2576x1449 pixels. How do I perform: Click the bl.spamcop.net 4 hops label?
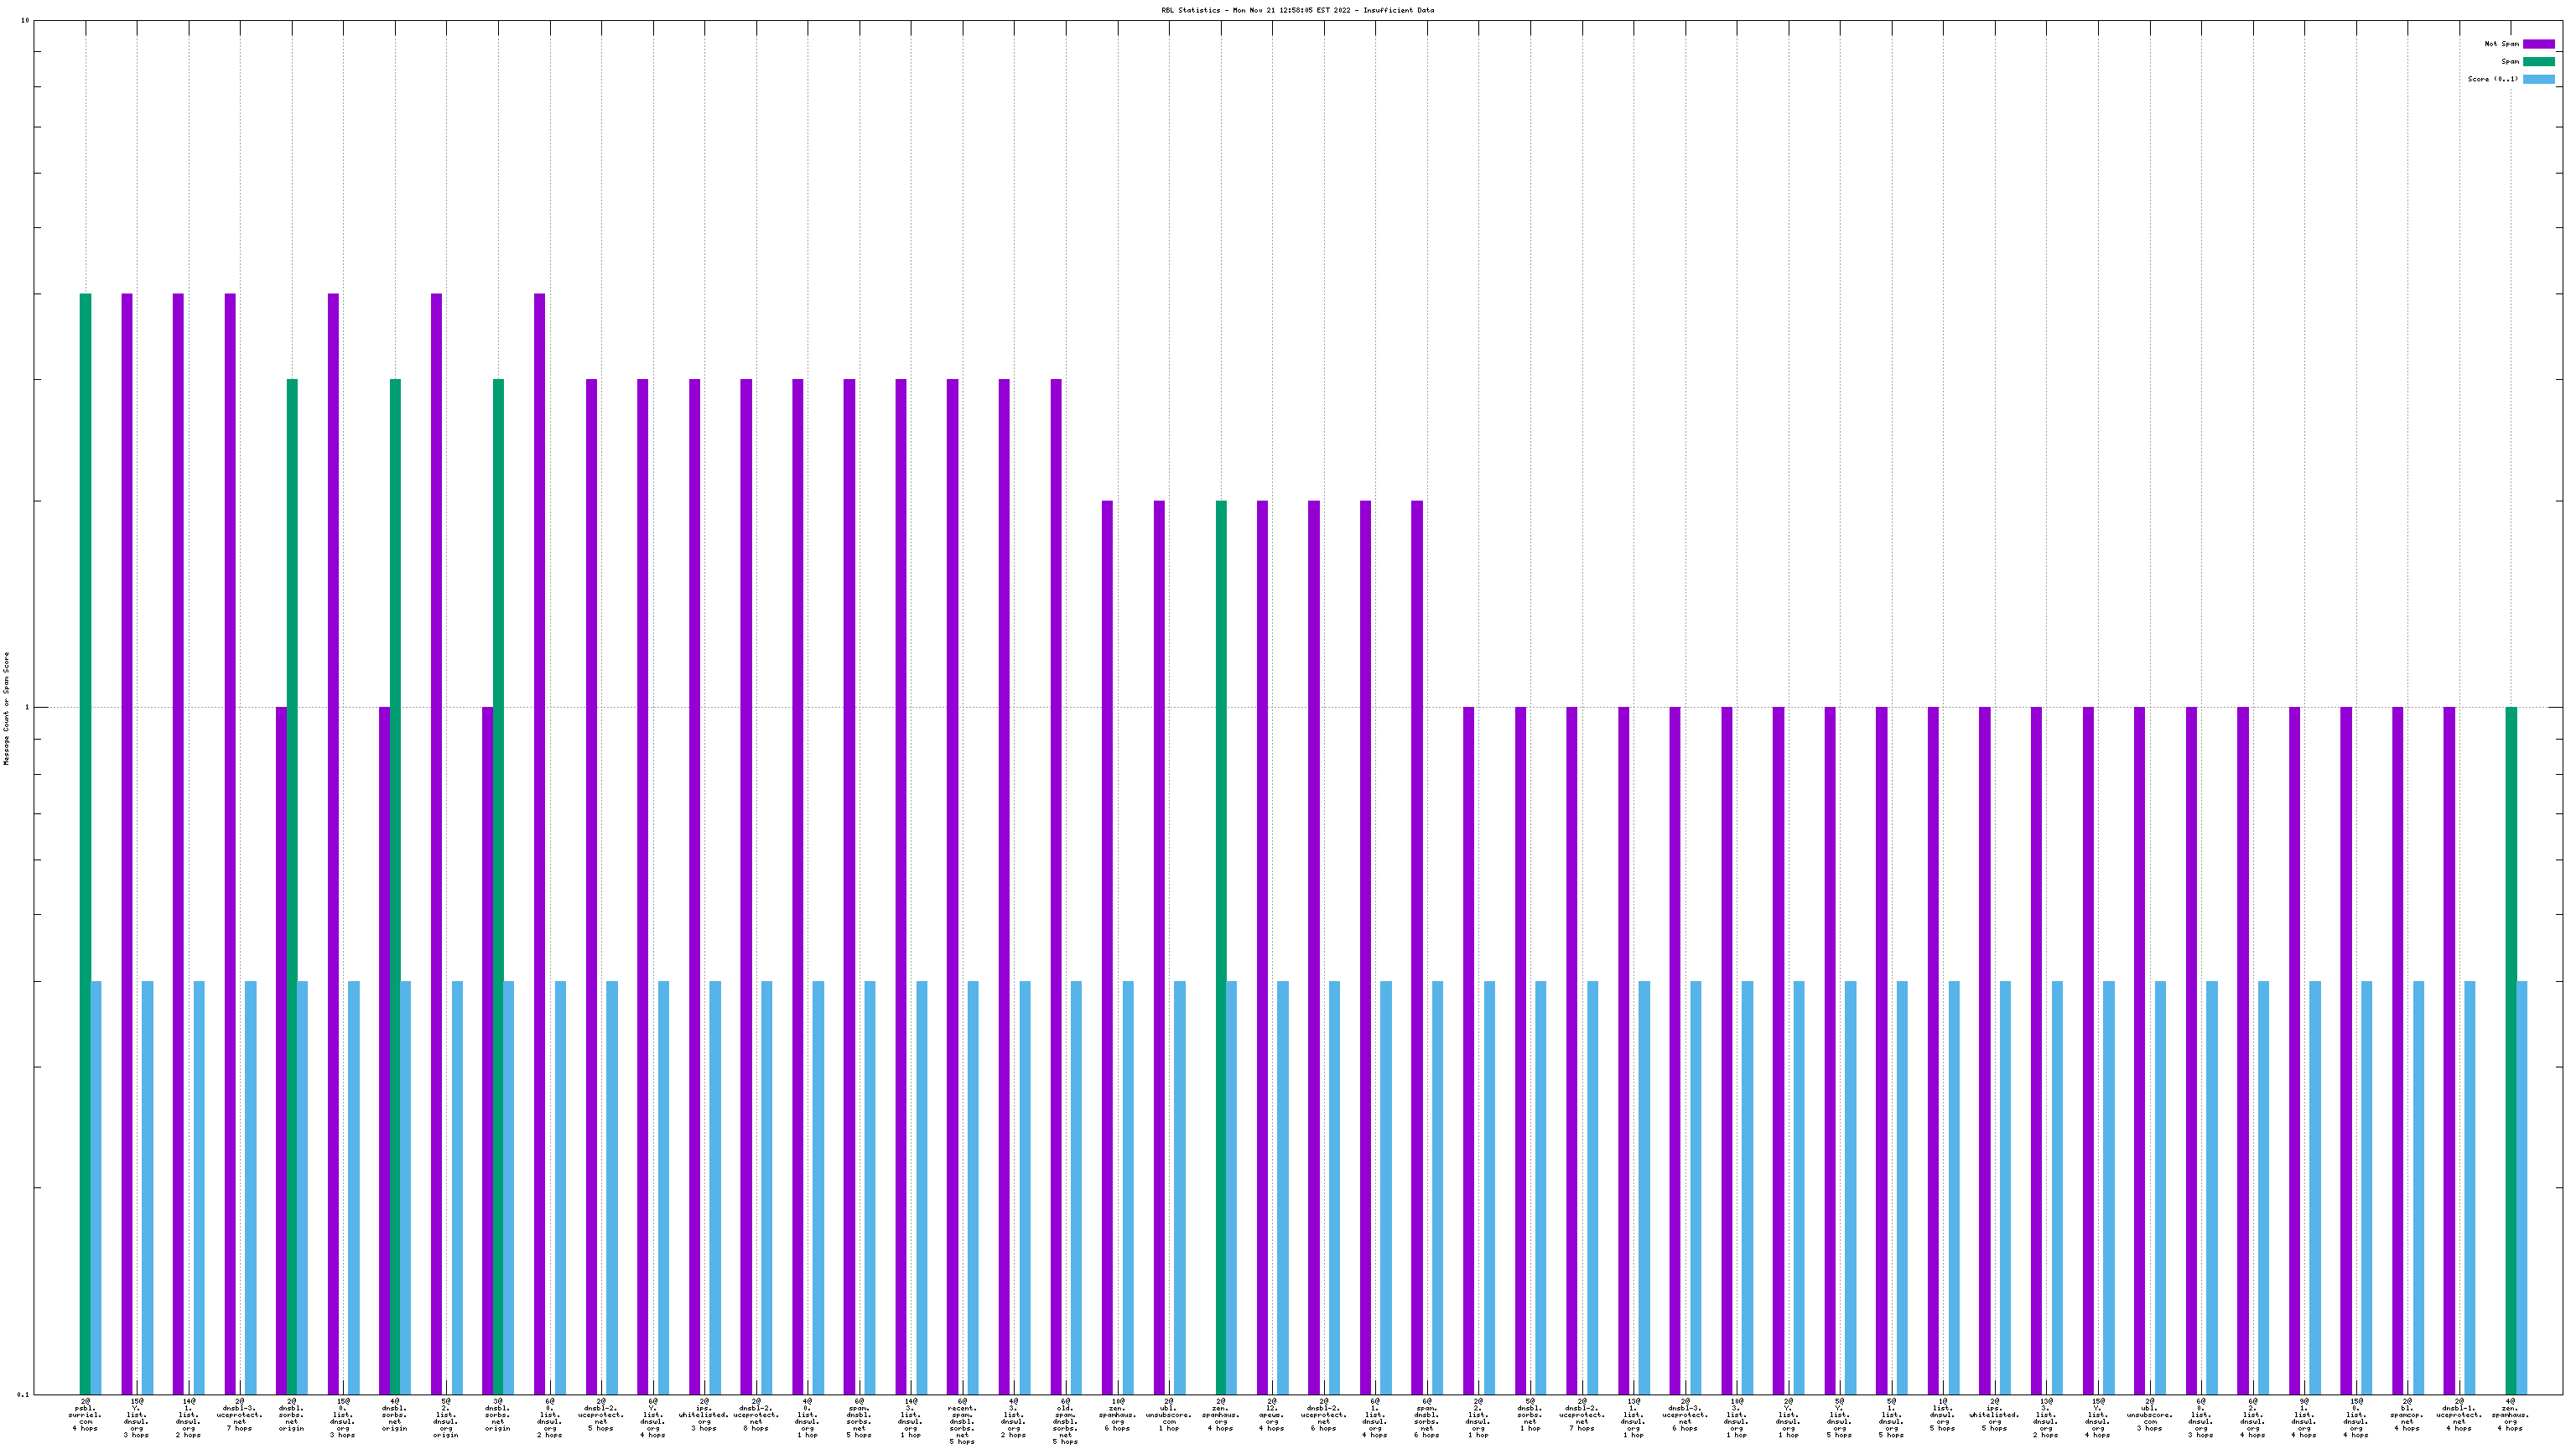2407,1415
